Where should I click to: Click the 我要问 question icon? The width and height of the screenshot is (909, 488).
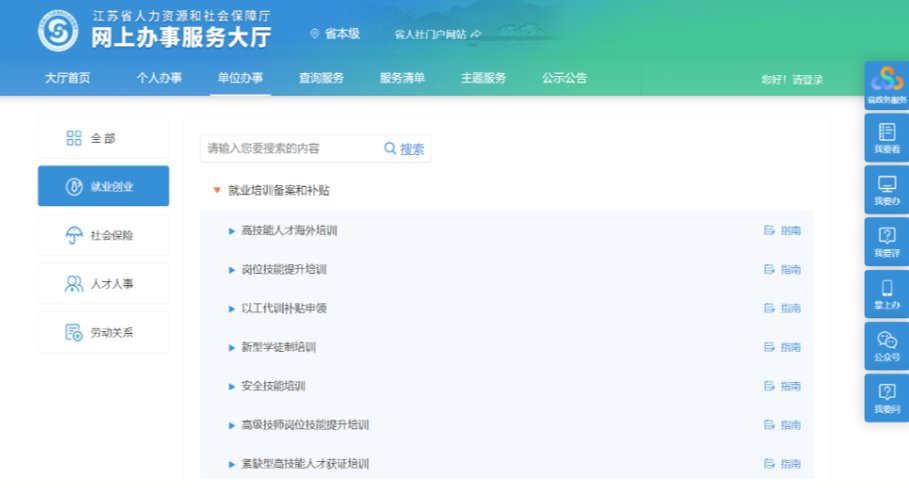click(886, 397)
